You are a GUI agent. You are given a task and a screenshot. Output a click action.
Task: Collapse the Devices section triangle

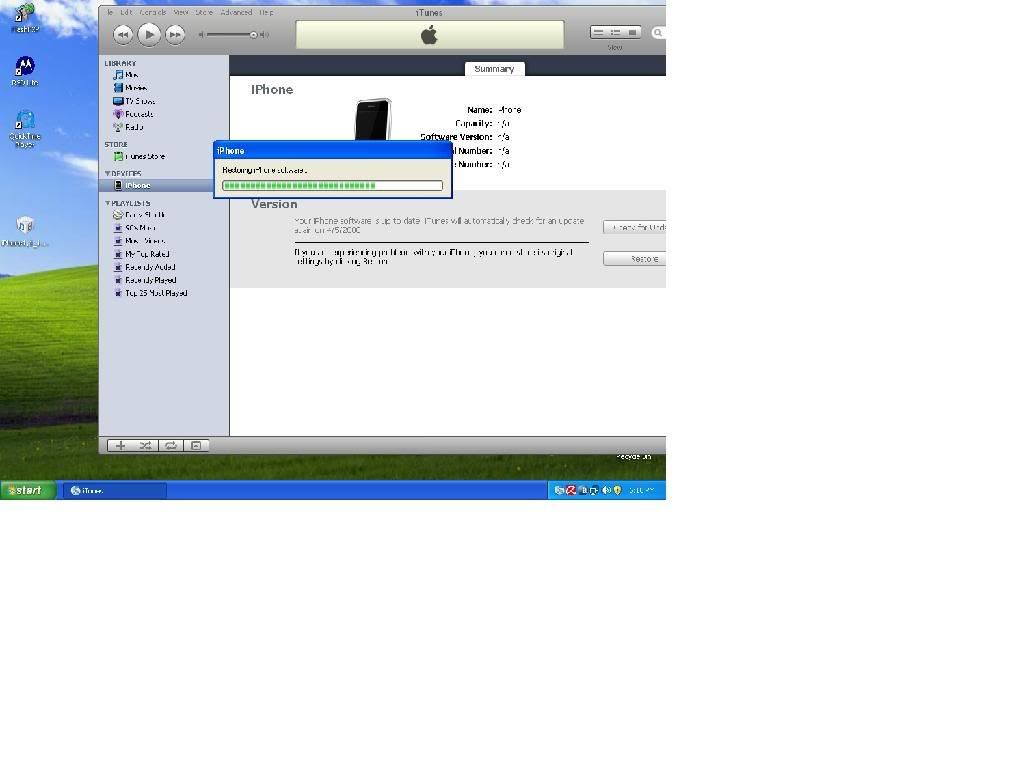107,174
